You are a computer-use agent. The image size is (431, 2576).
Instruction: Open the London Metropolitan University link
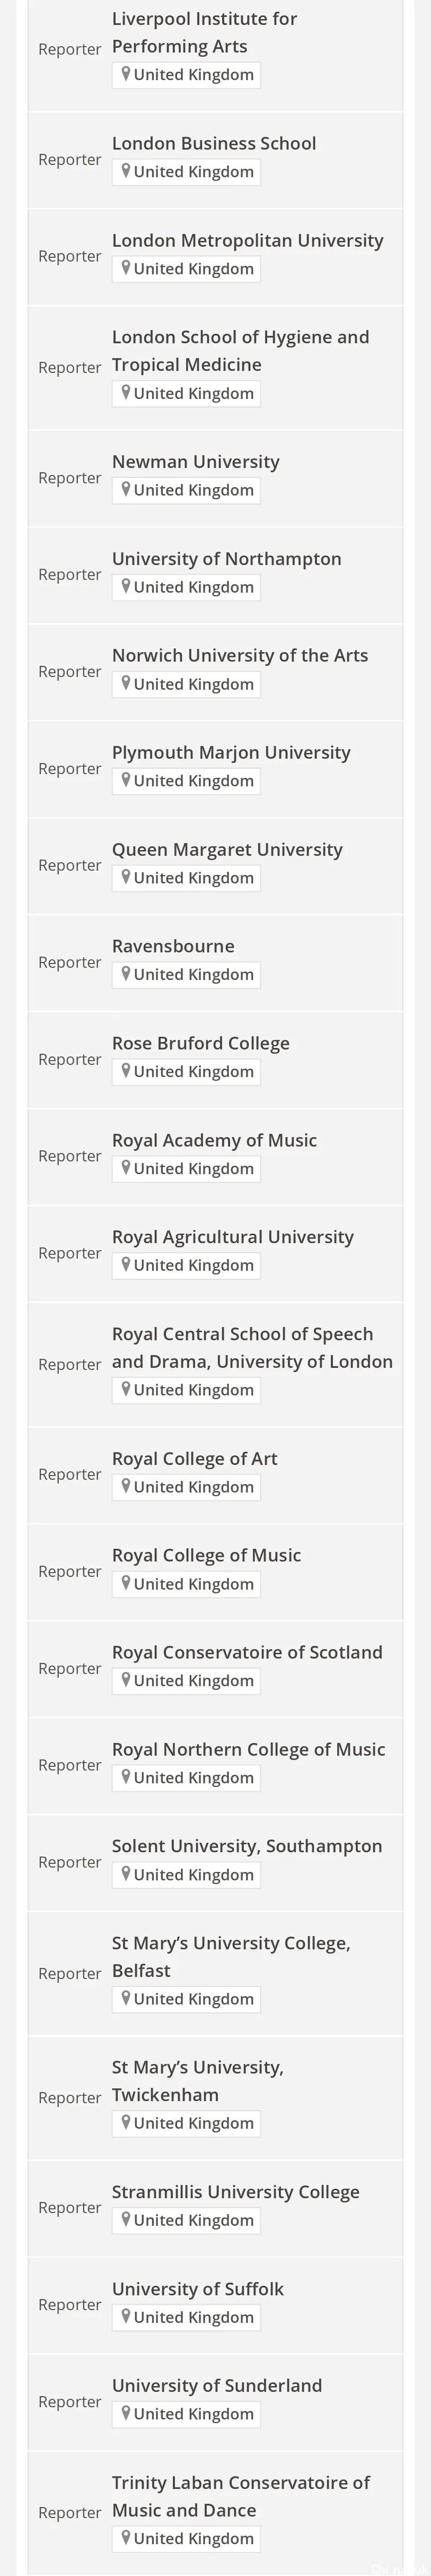pos(247,240)
